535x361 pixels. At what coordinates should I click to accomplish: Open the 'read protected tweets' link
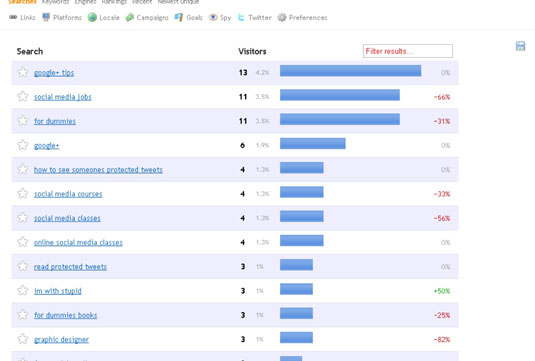pos(70,266)
